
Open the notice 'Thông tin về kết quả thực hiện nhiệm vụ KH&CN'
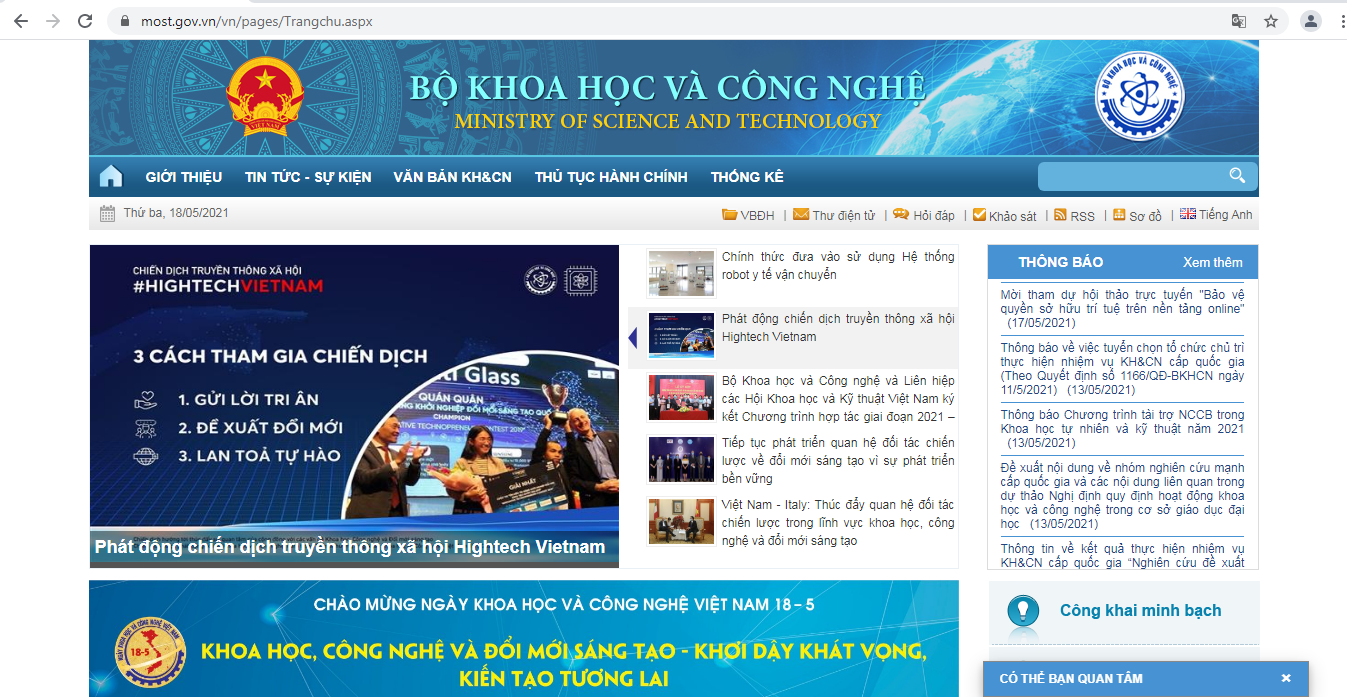coord(1122,555)
